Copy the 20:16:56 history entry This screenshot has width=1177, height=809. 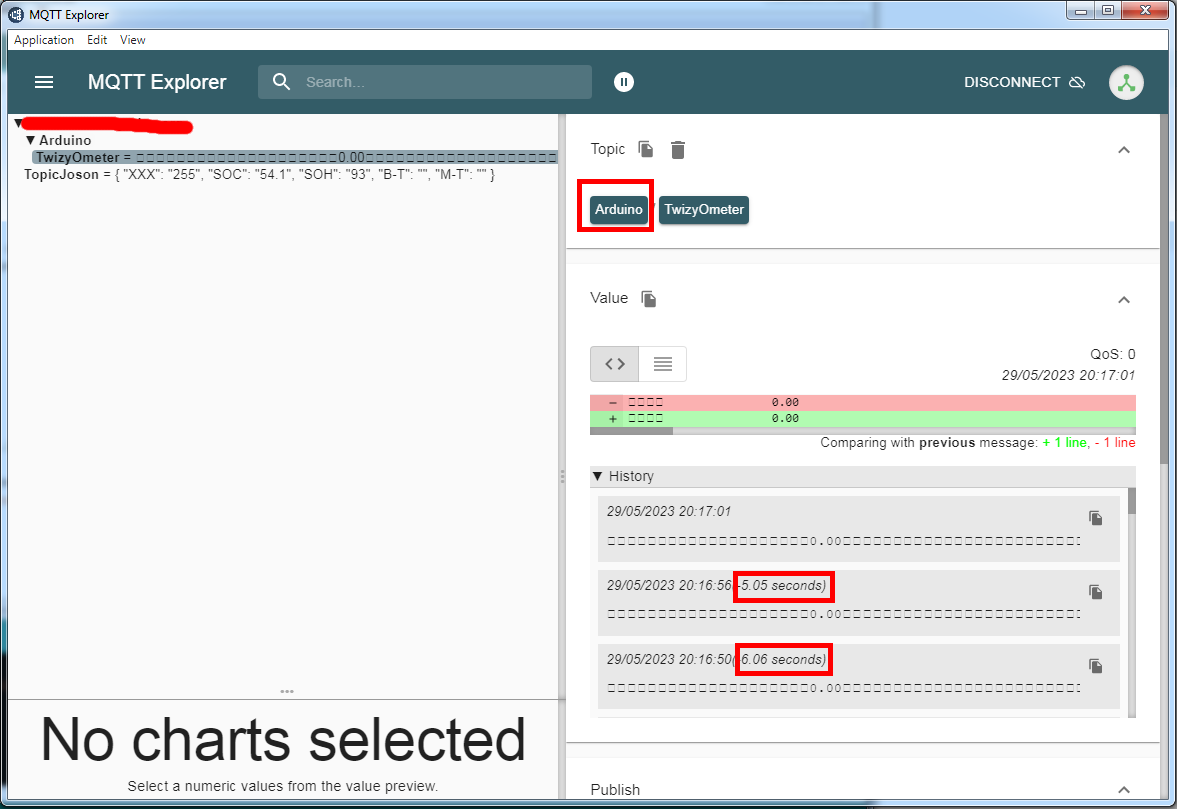1096,592
